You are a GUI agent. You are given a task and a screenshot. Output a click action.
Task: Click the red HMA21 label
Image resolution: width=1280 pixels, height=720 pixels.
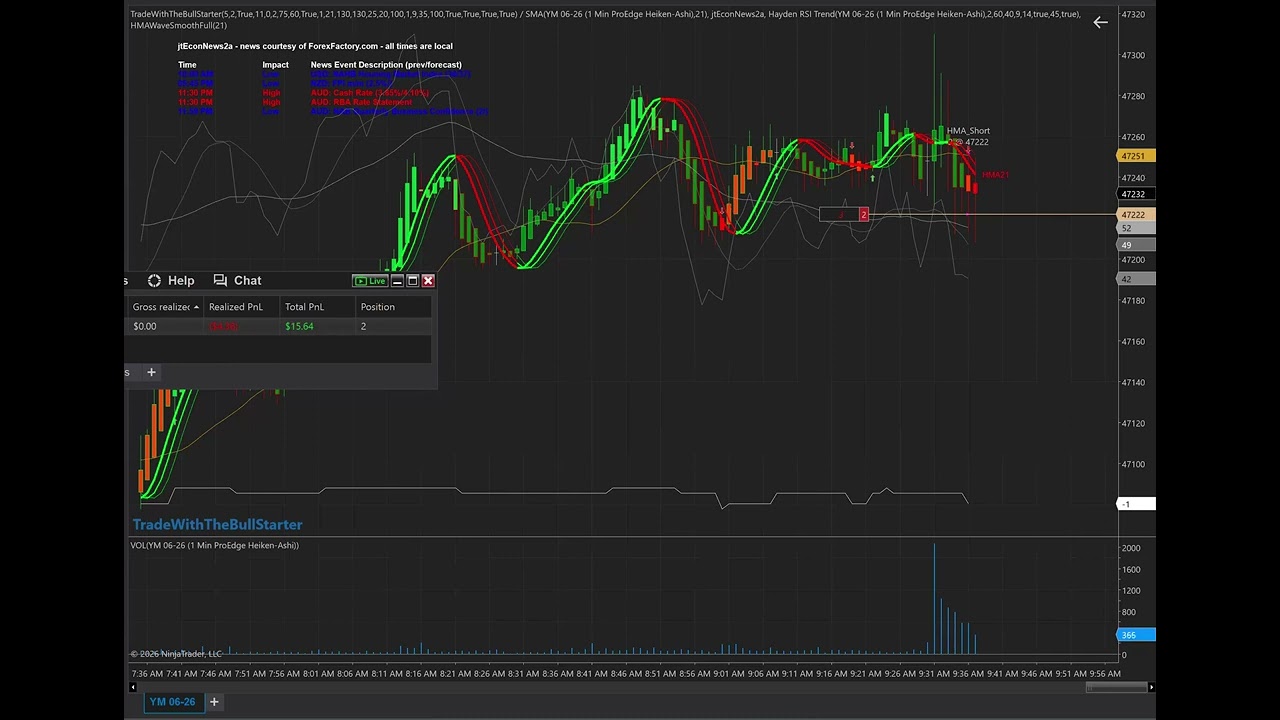pos(995,175)
